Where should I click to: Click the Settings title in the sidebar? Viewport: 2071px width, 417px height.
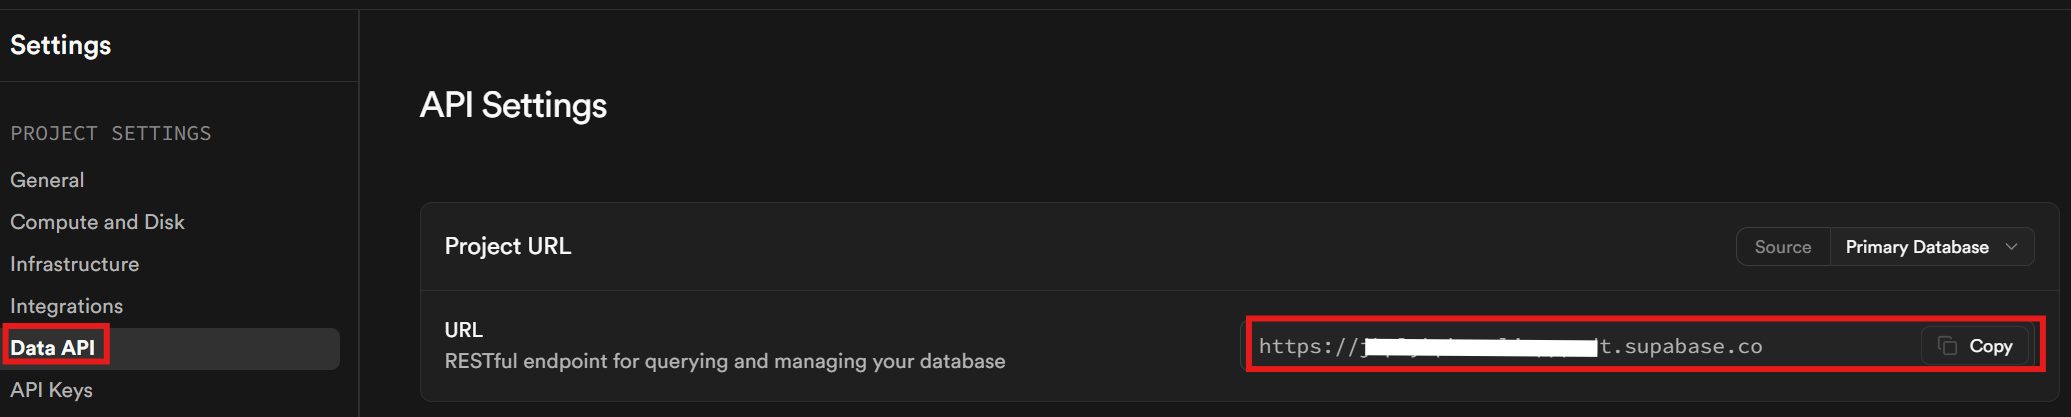pos(60,45)
